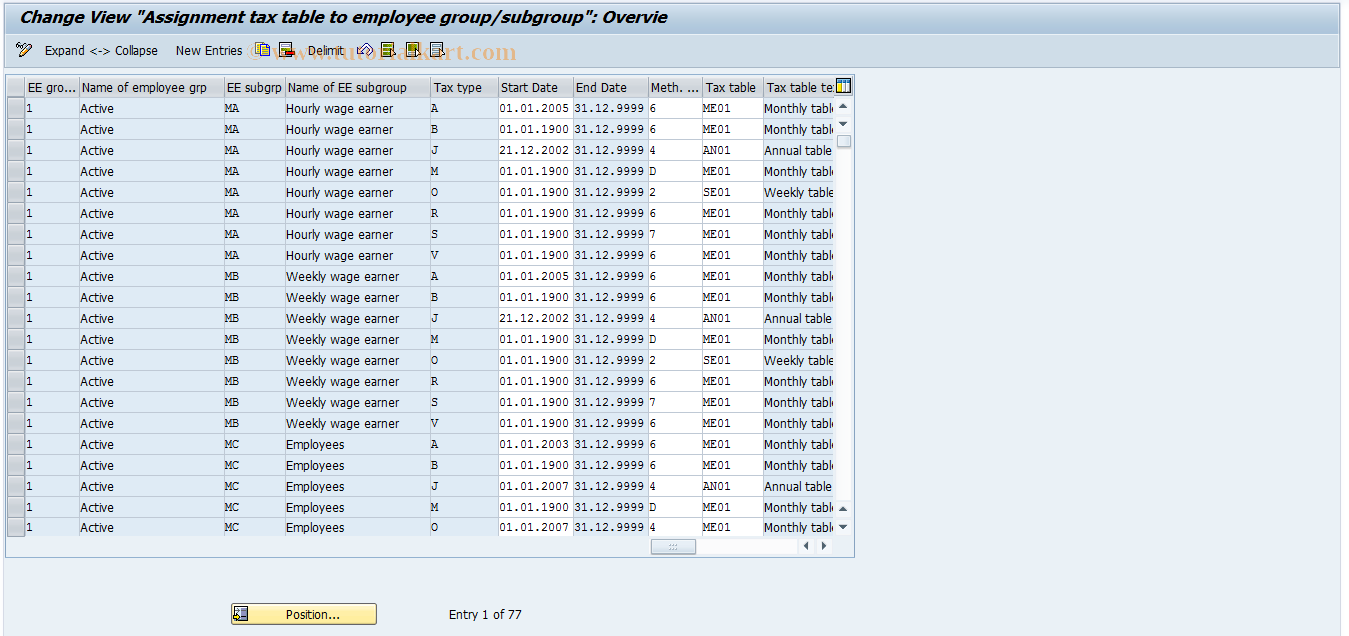Click the Select Block icon
Screen dimensions: 1349x636
click(413, 50)
